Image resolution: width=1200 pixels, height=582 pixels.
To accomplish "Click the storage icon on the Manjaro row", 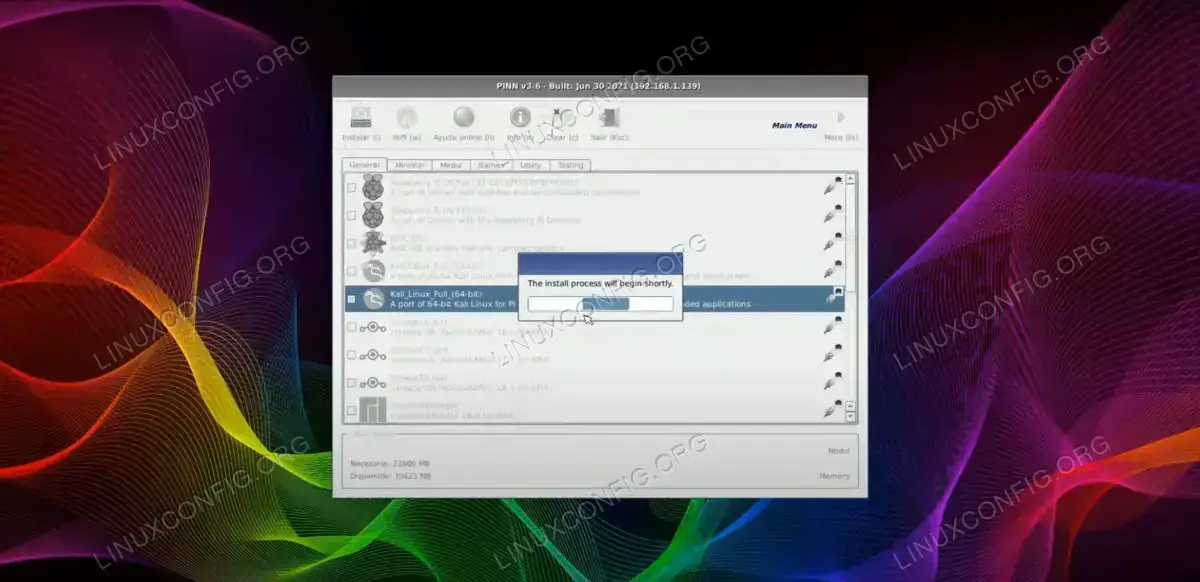I will pos(832,408).
